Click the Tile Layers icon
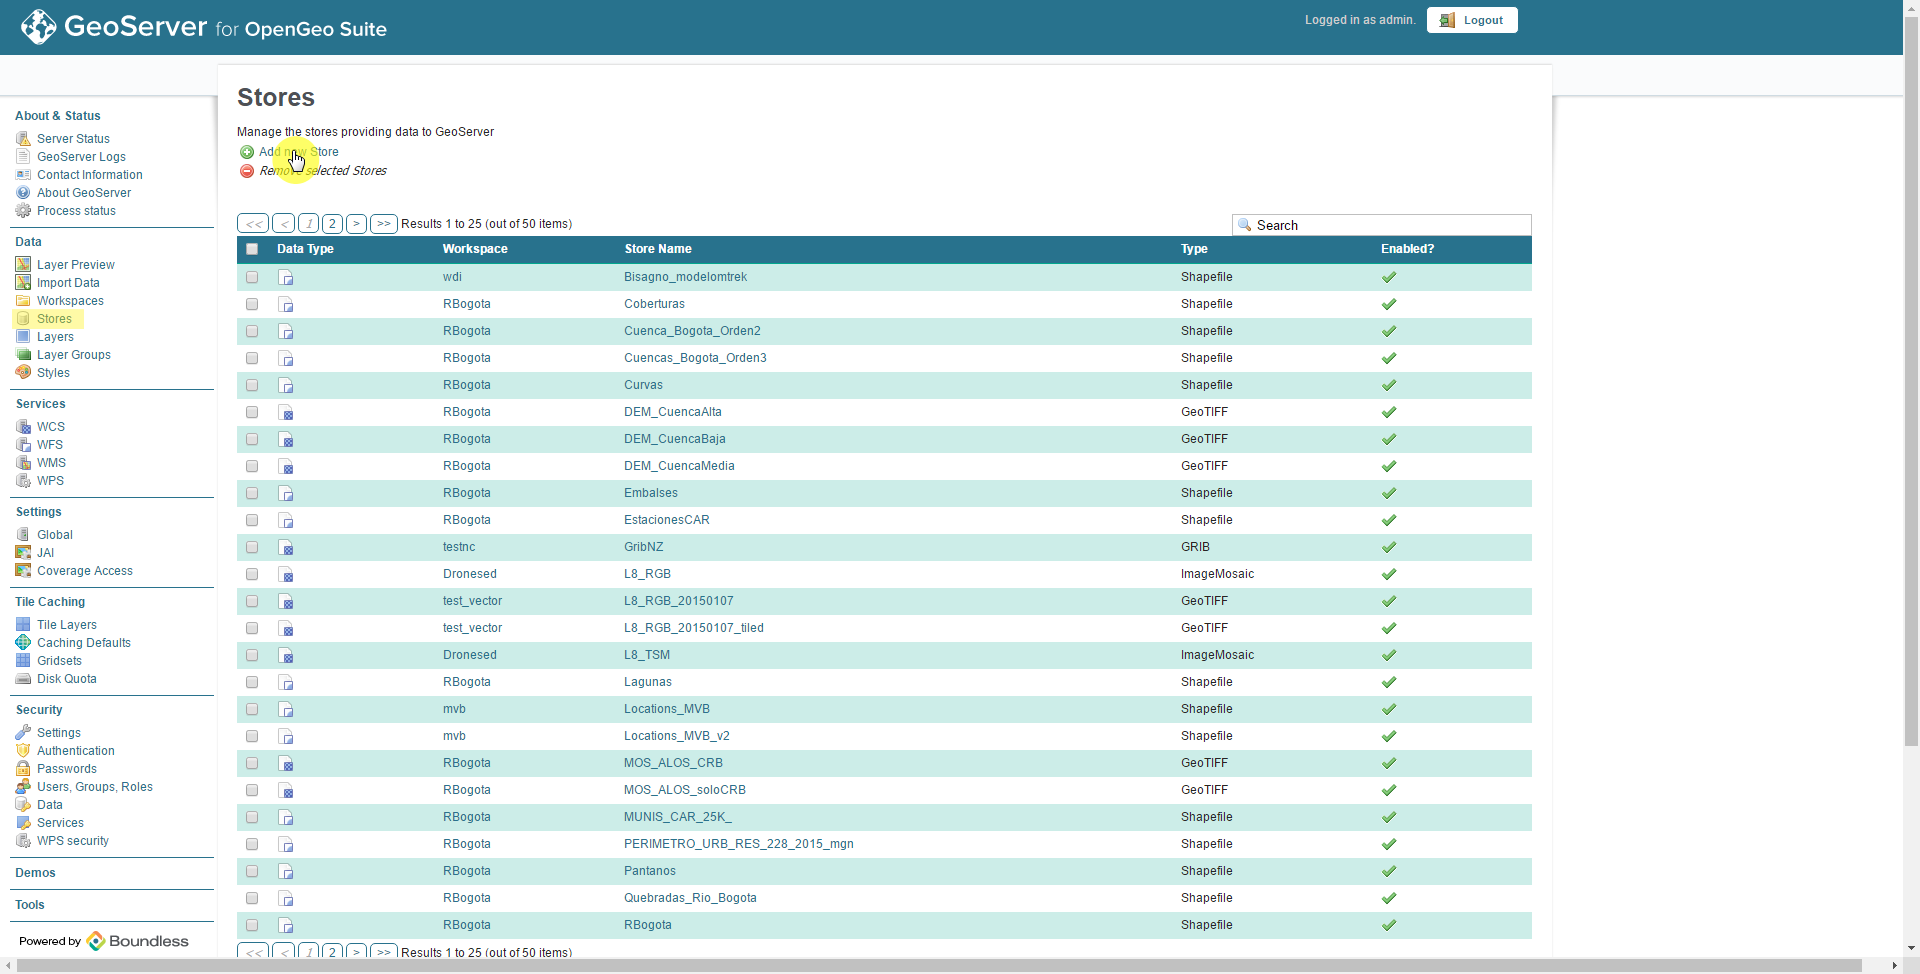Image resolution: width=1920 pixels, height=974 pixels. [x=23, y=625]
